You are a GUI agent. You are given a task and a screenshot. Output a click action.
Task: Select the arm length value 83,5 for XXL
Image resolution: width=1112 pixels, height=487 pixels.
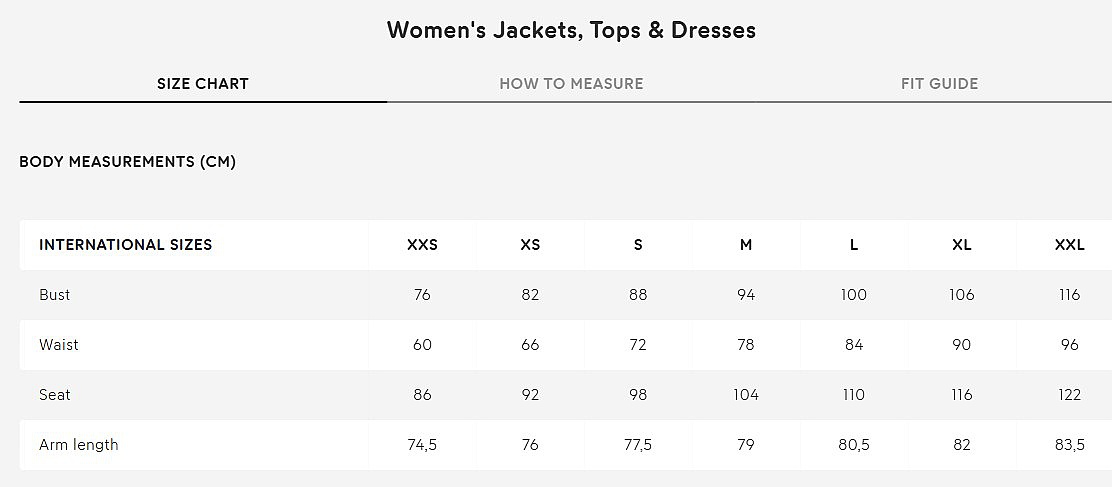[x=1069, y=445]
